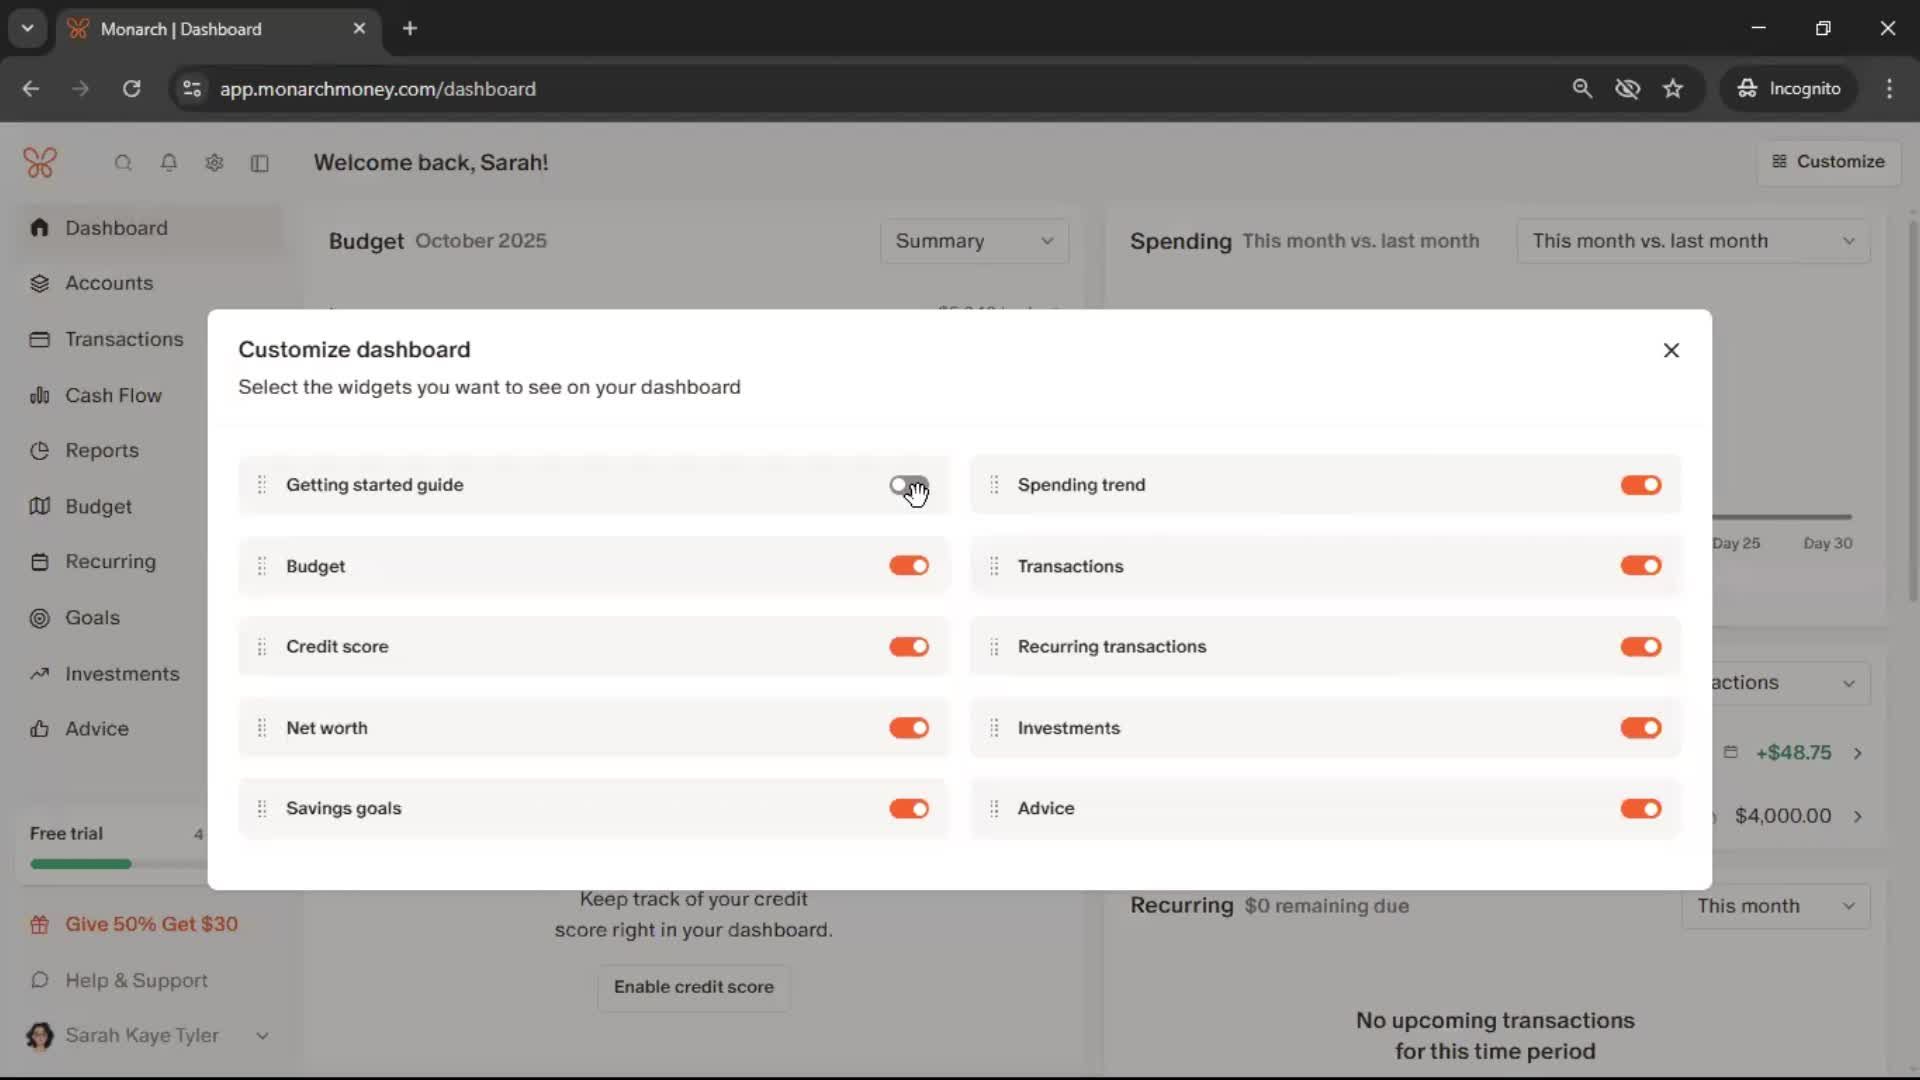
Task: Open search with the magnifier icon
Action: (123, 163)
